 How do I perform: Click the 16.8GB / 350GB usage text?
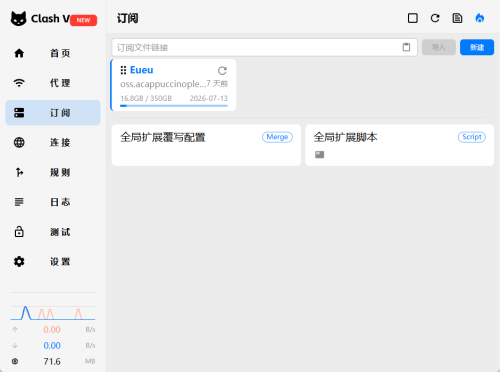146,98
